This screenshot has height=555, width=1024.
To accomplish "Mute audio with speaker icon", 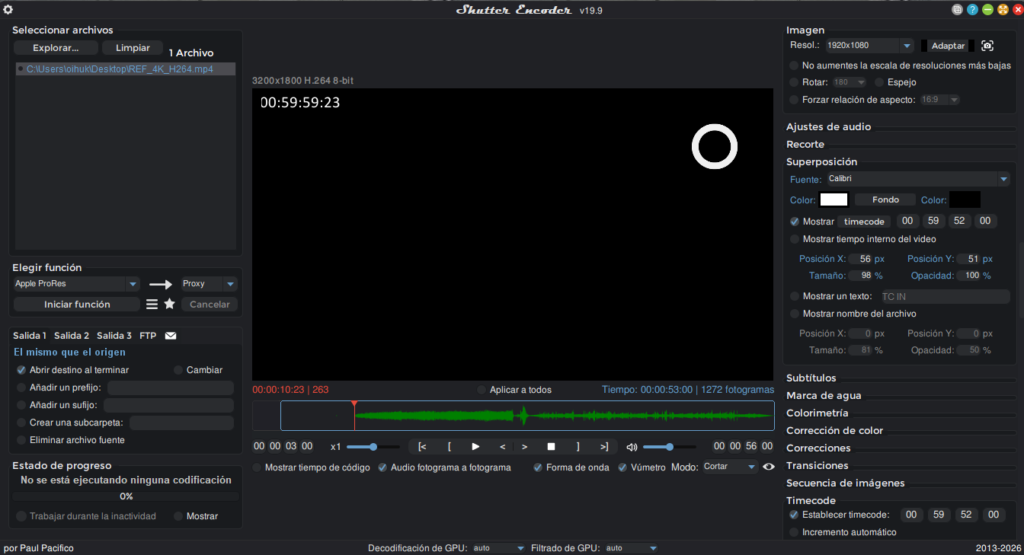I will (x=632, y=447).
